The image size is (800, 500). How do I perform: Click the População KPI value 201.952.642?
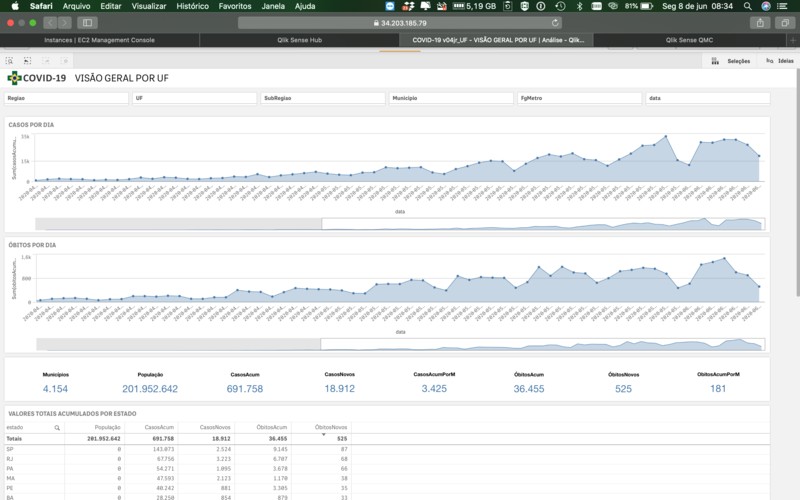tap(150, 389)
